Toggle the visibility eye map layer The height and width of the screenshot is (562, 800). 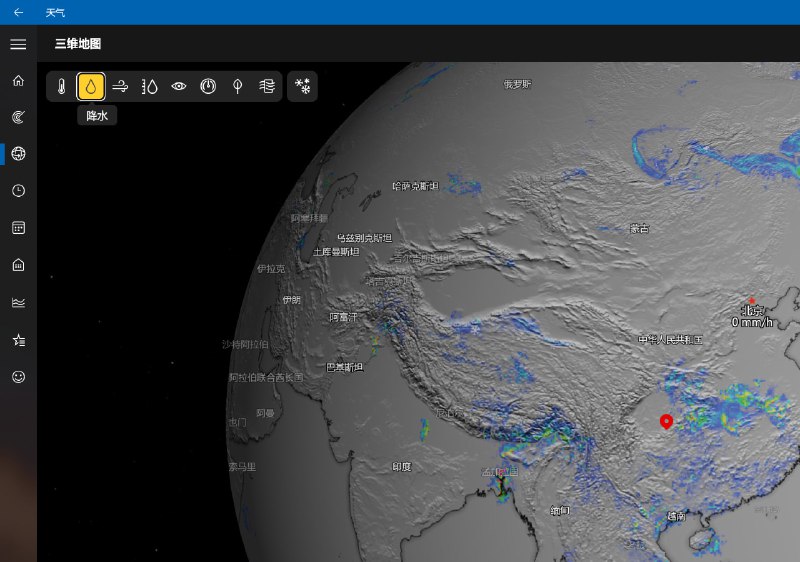[x=179, y=87]
